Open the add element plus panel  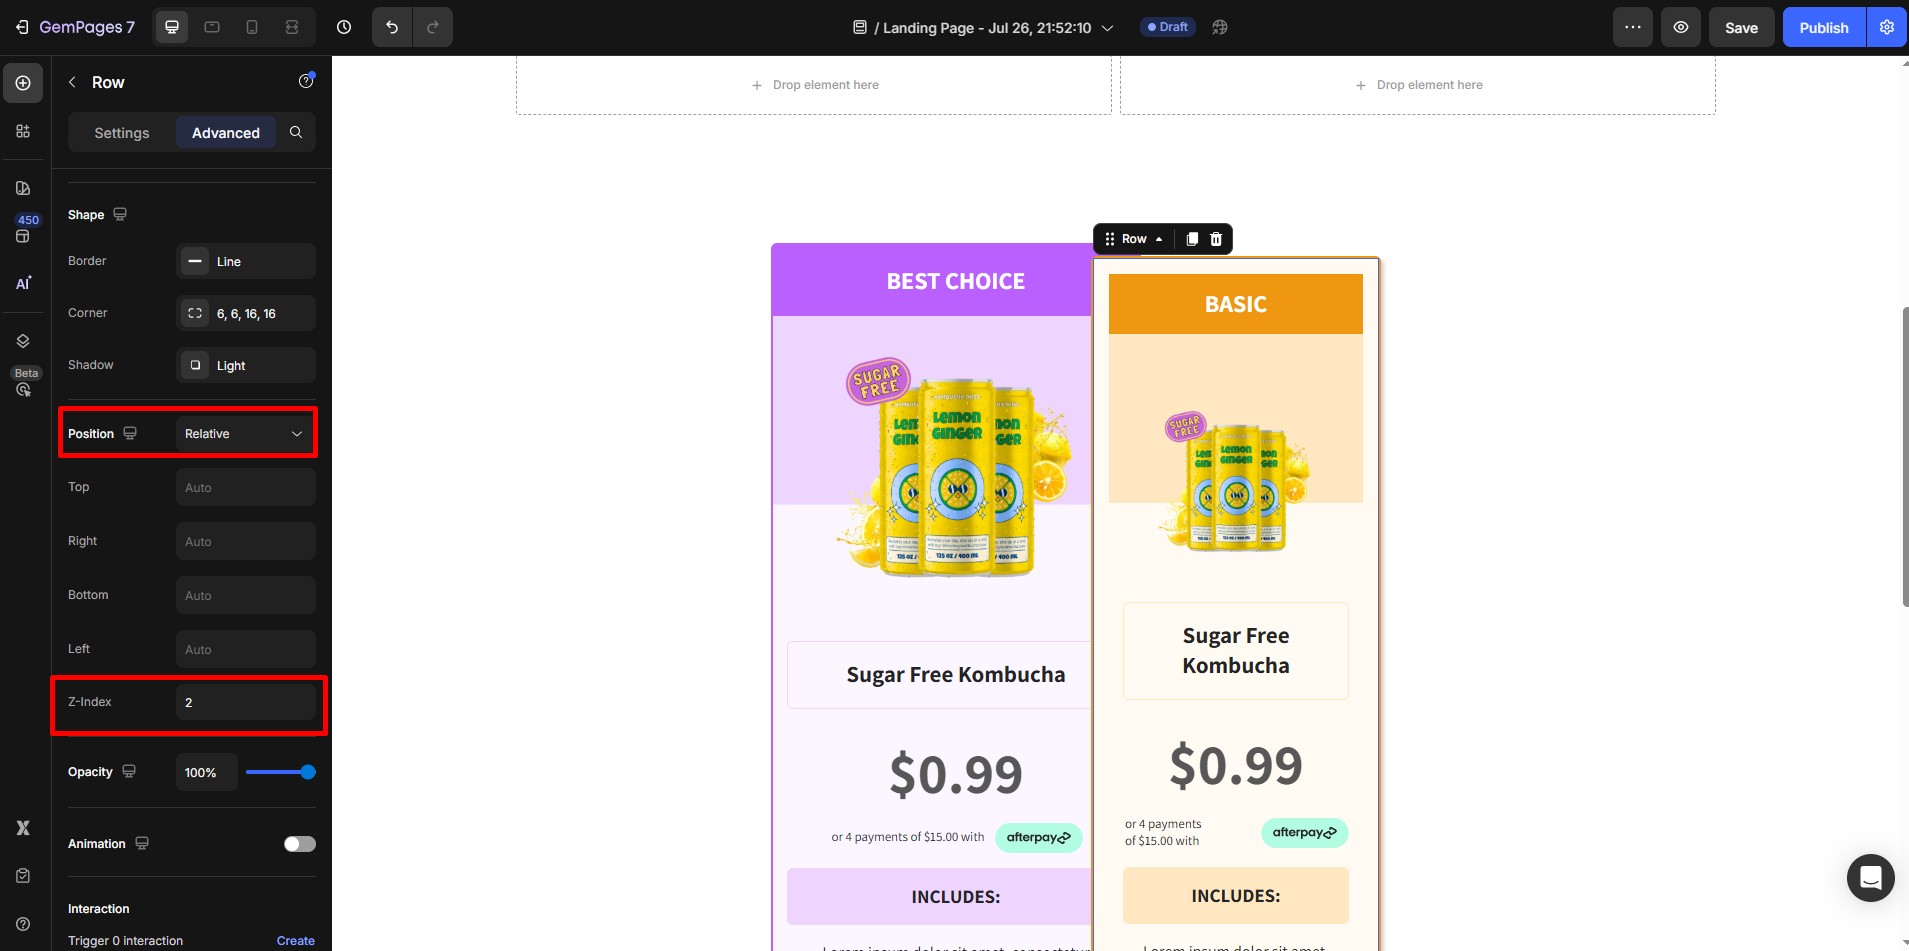23,83
